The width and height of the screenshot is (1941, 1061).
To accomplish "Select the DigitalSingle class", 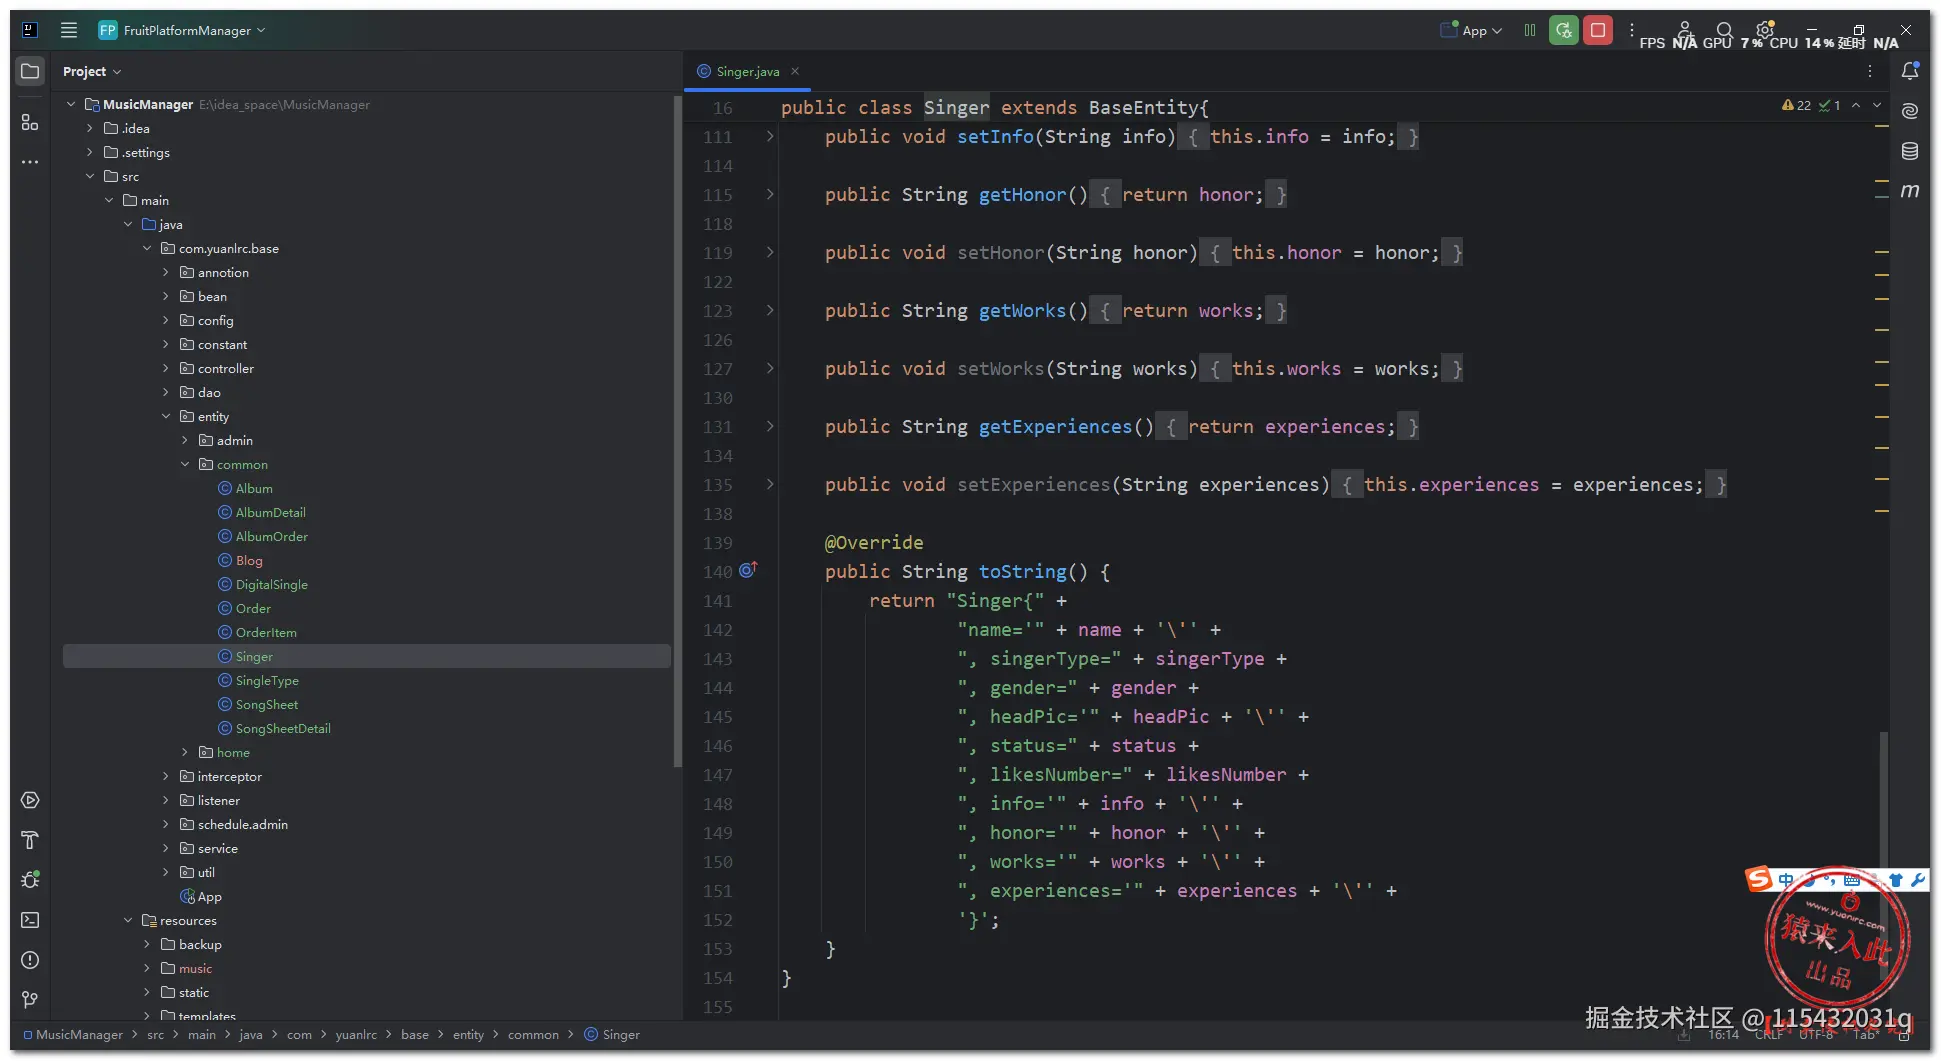I will 272,584.
